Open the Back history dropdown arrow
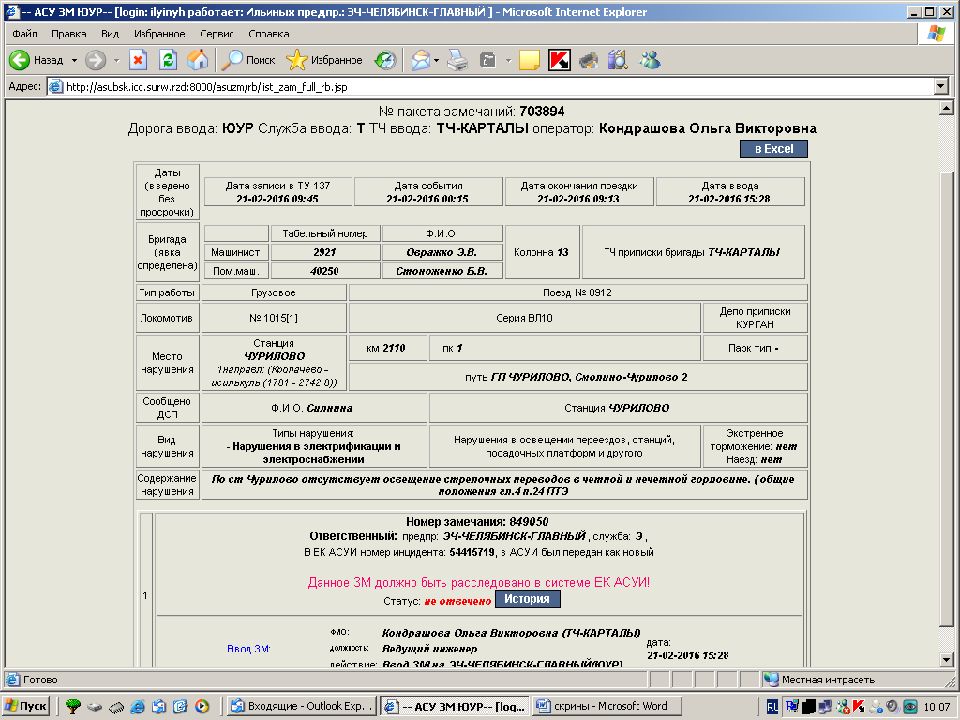 (74, 60)
